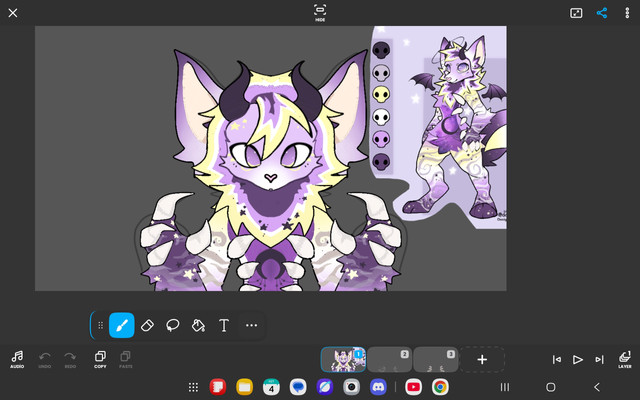Redo the last undone action

point(70,360)
